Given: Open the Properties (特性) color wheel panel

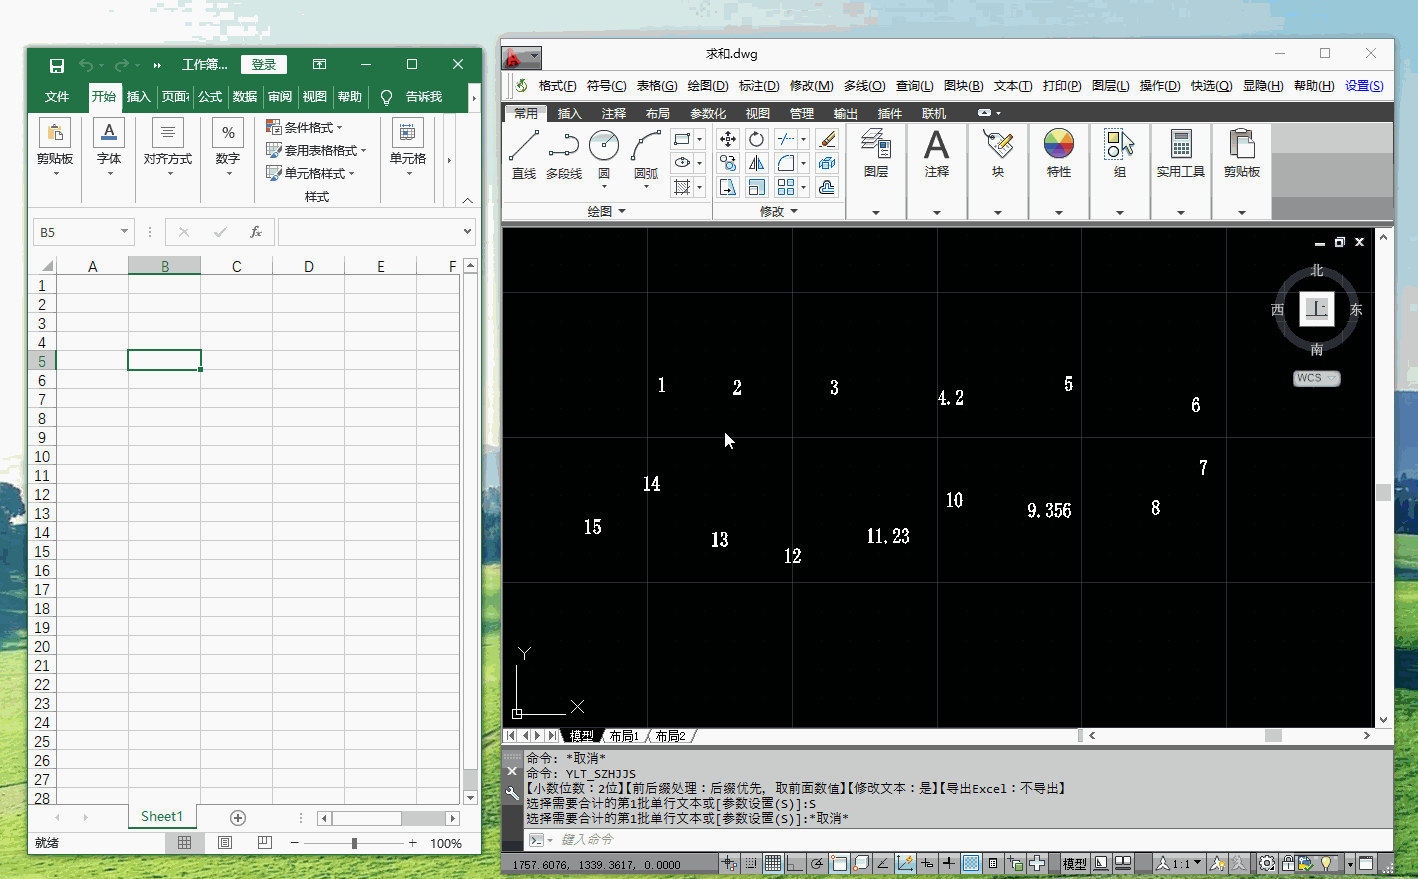Looking at the screenshot, I should pos(1059,154).
